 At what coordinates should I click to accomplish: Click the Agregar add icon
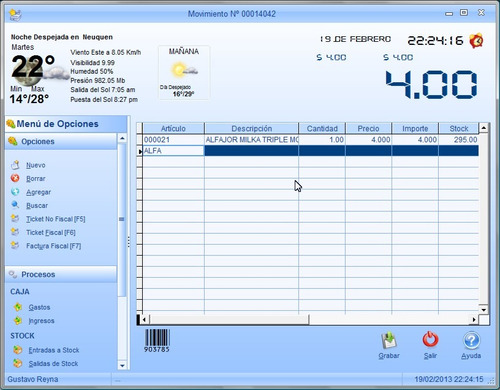(15, 192)
